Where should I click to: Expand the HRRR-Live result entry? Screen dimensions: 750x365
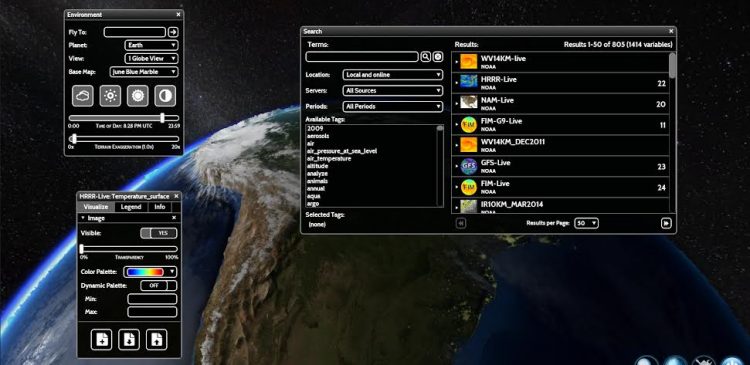457,83
